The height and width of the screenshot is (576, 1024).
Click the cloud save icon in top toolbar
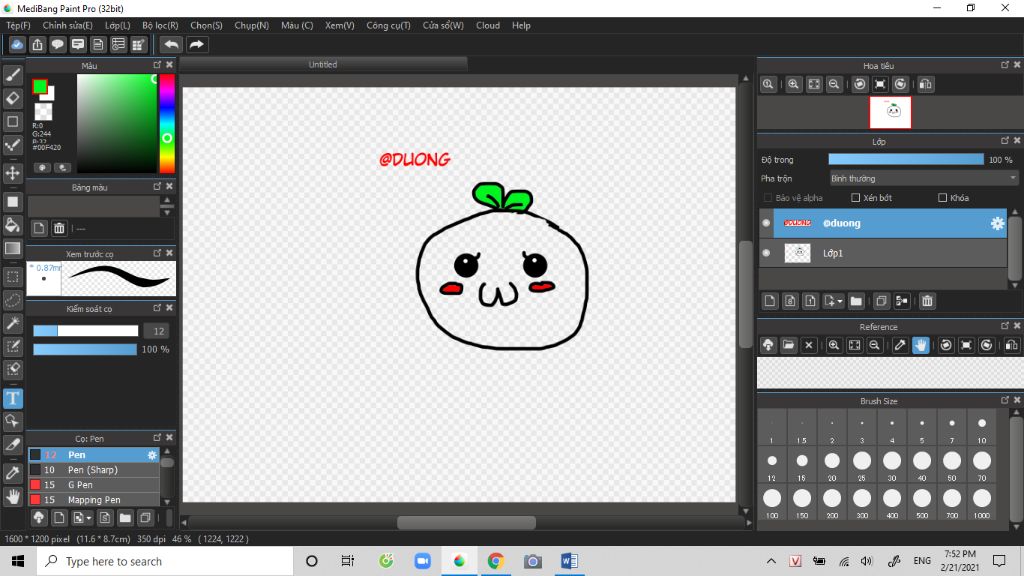[x=17, y=44]
